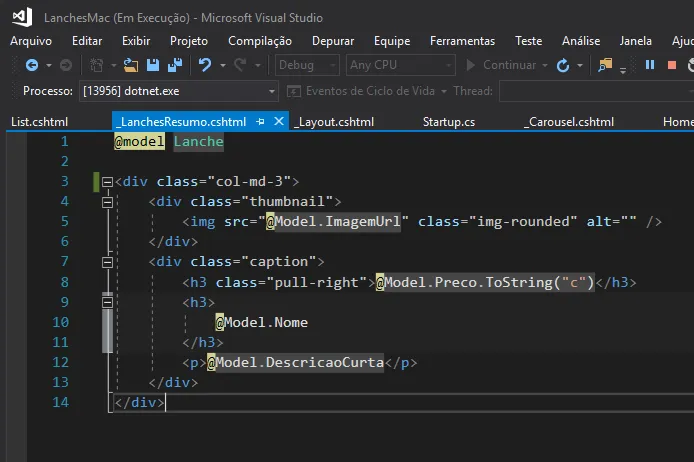694x462 pixels.
Task: Click the Refresh browser icon
Action: [562, 65]
